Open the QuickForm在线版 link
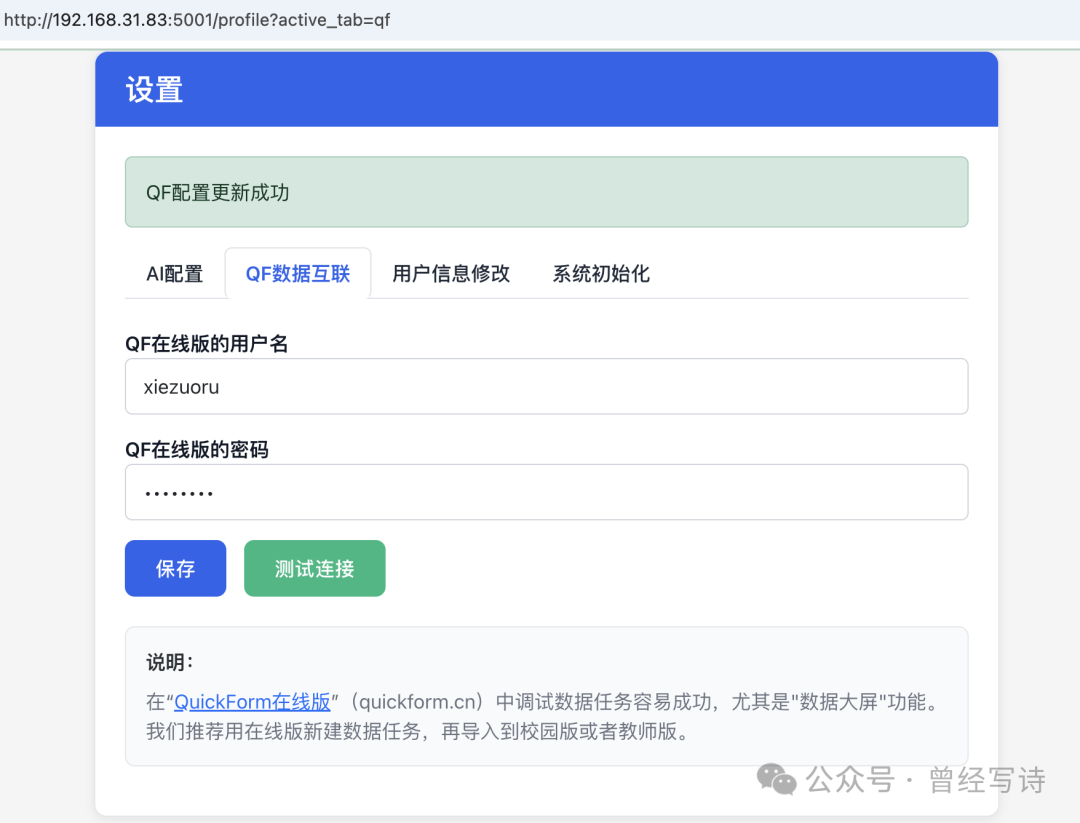Screen dimensions: 1080x823 (252, 702)
